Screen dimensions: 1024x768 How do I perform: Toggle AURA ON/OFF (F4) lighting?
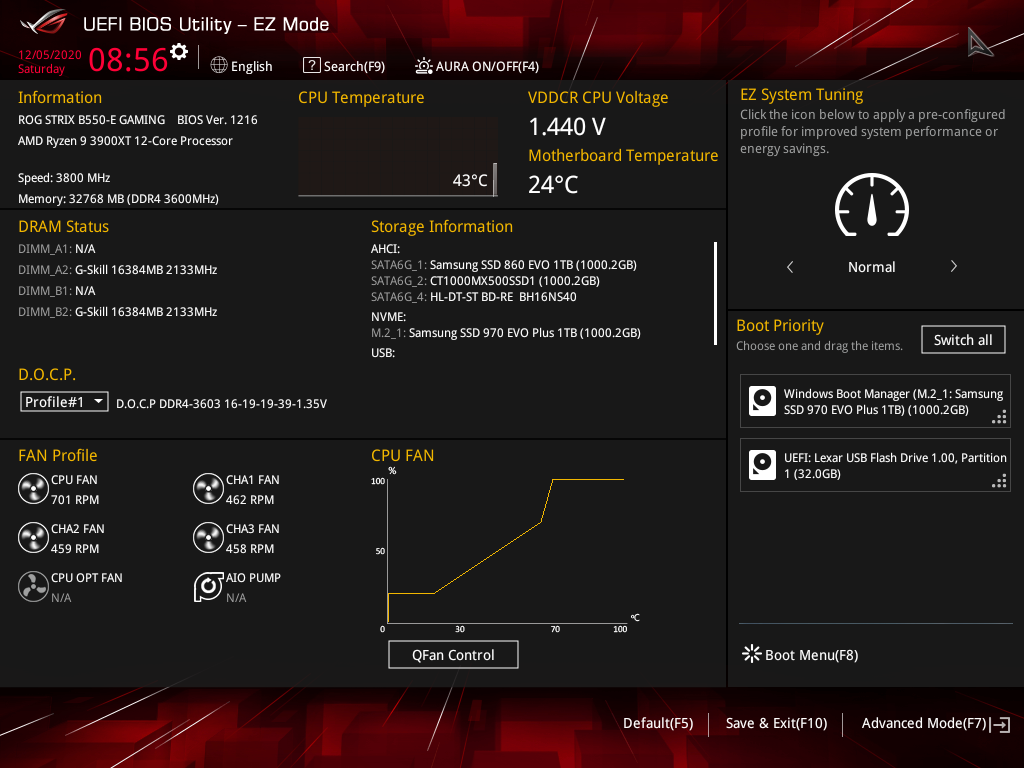[x=477, y=66]
